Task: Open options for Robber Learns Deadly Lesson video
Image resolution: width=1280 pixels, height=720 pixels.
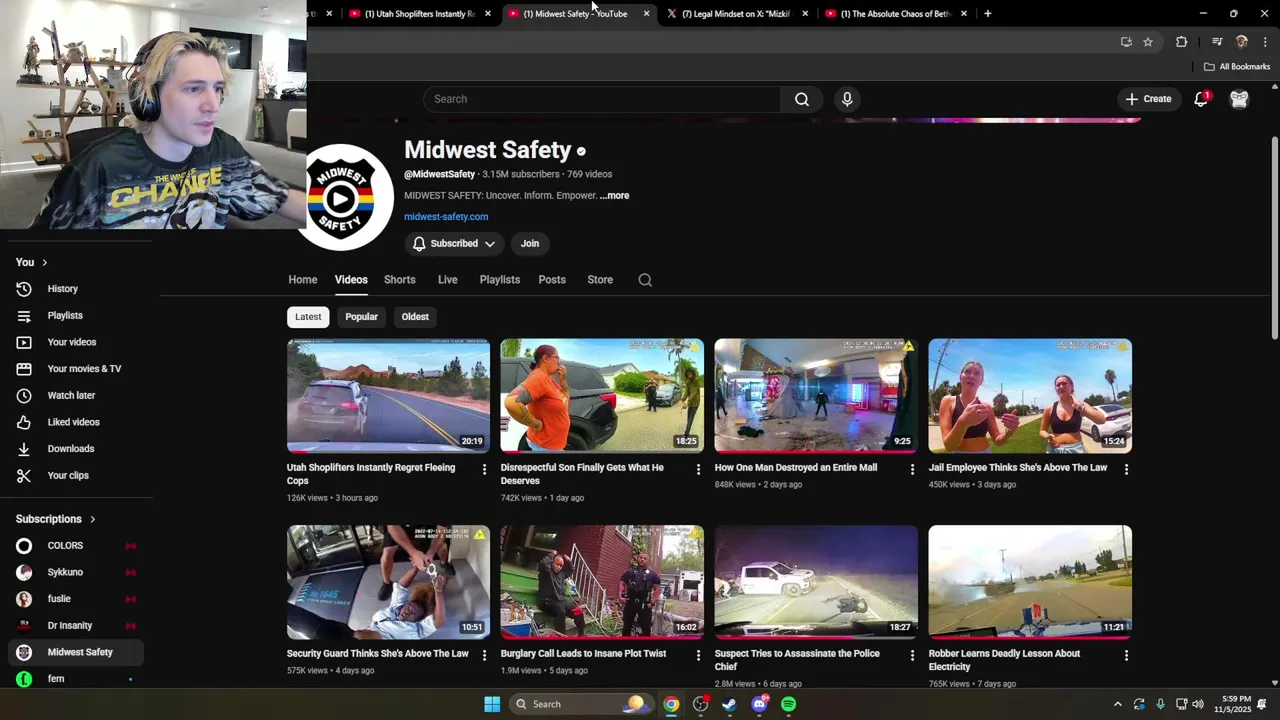Action: point(1126,655)
